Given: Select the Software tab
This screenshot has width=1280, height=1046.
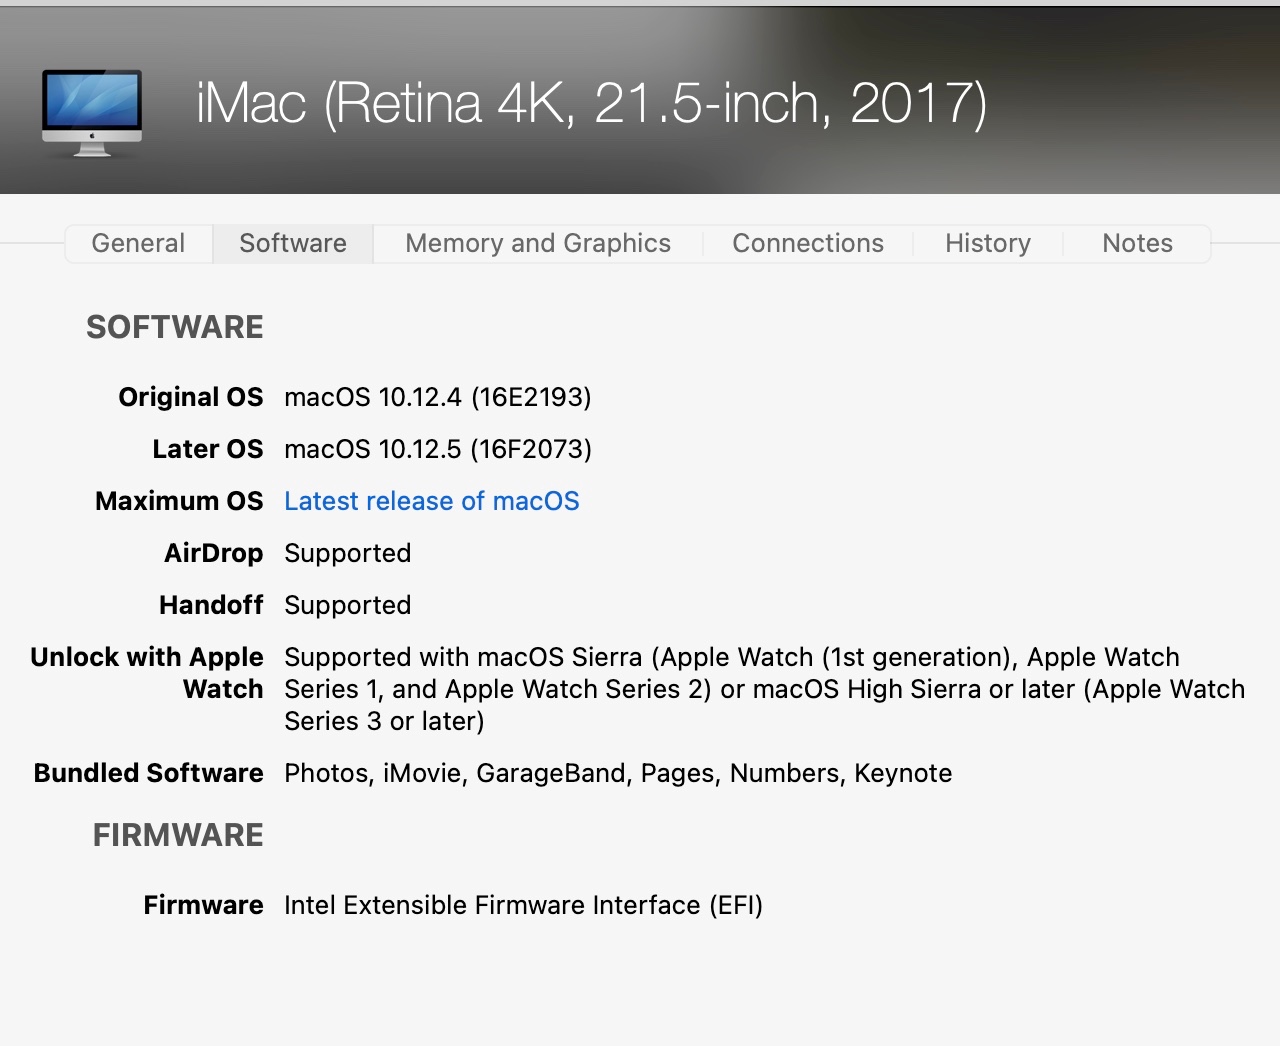Looking at the screenshot, I should [x=293, y=243].
